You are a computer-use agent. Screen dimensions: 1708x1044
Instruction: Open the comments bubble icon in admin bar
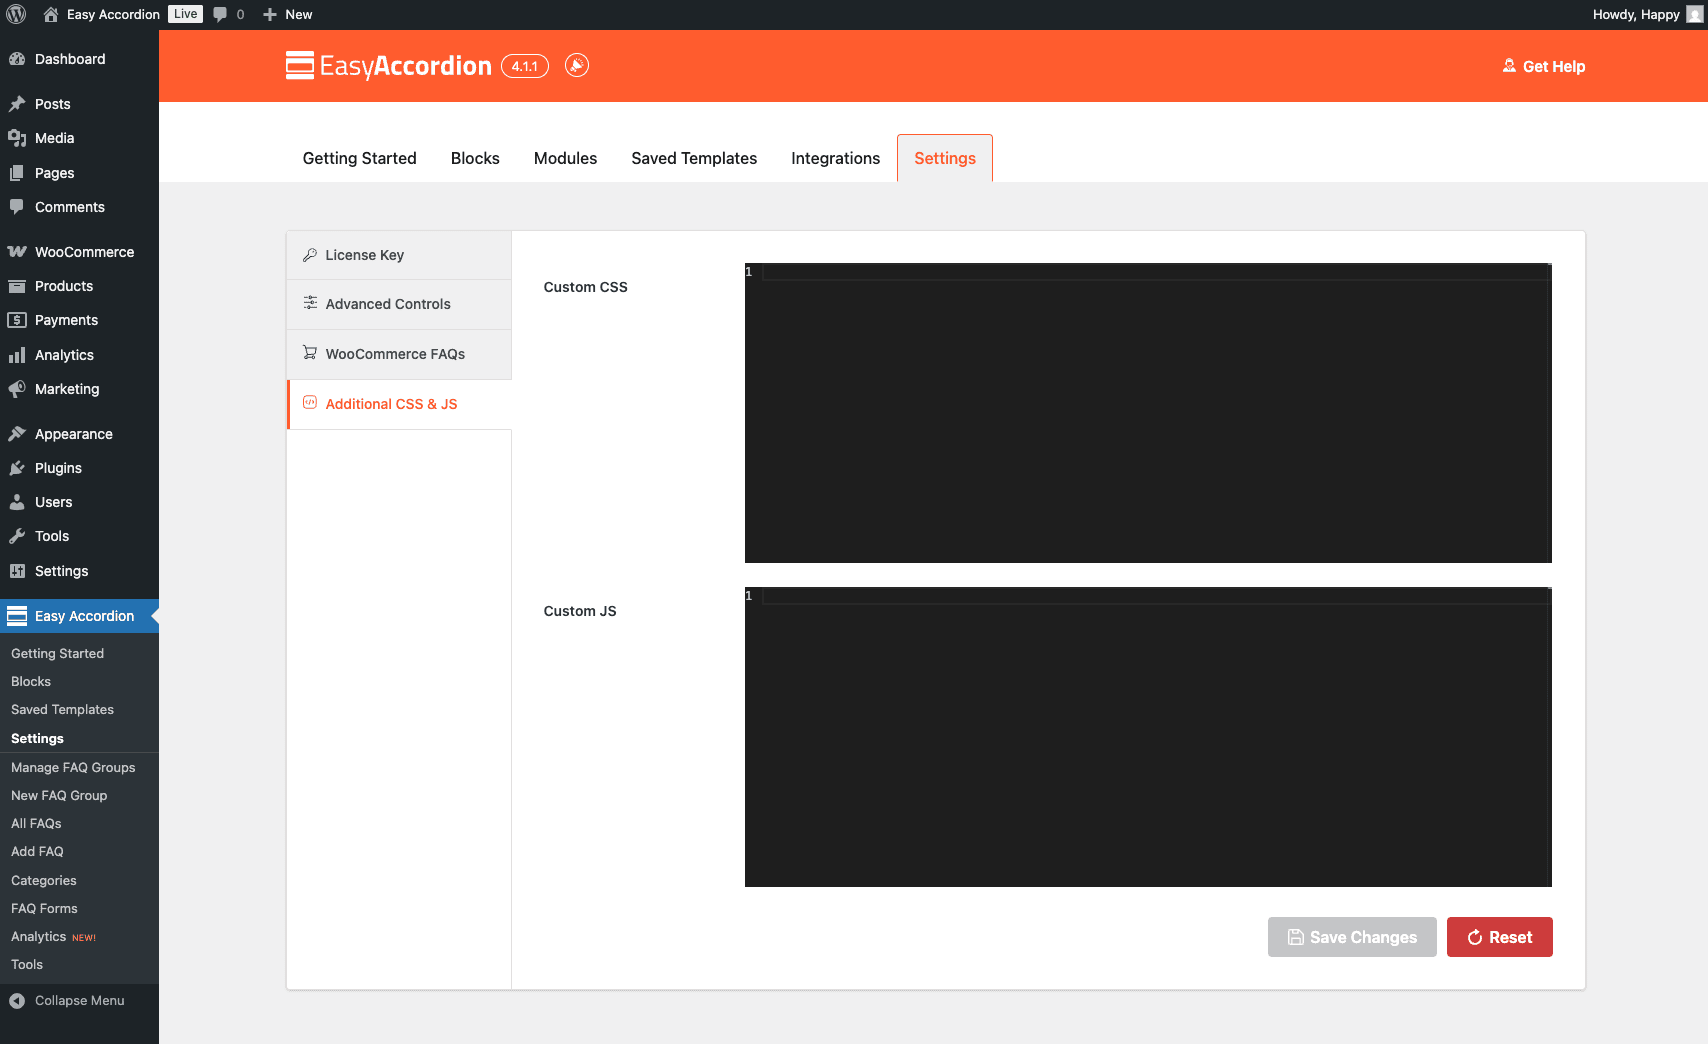tap(221, 14)
